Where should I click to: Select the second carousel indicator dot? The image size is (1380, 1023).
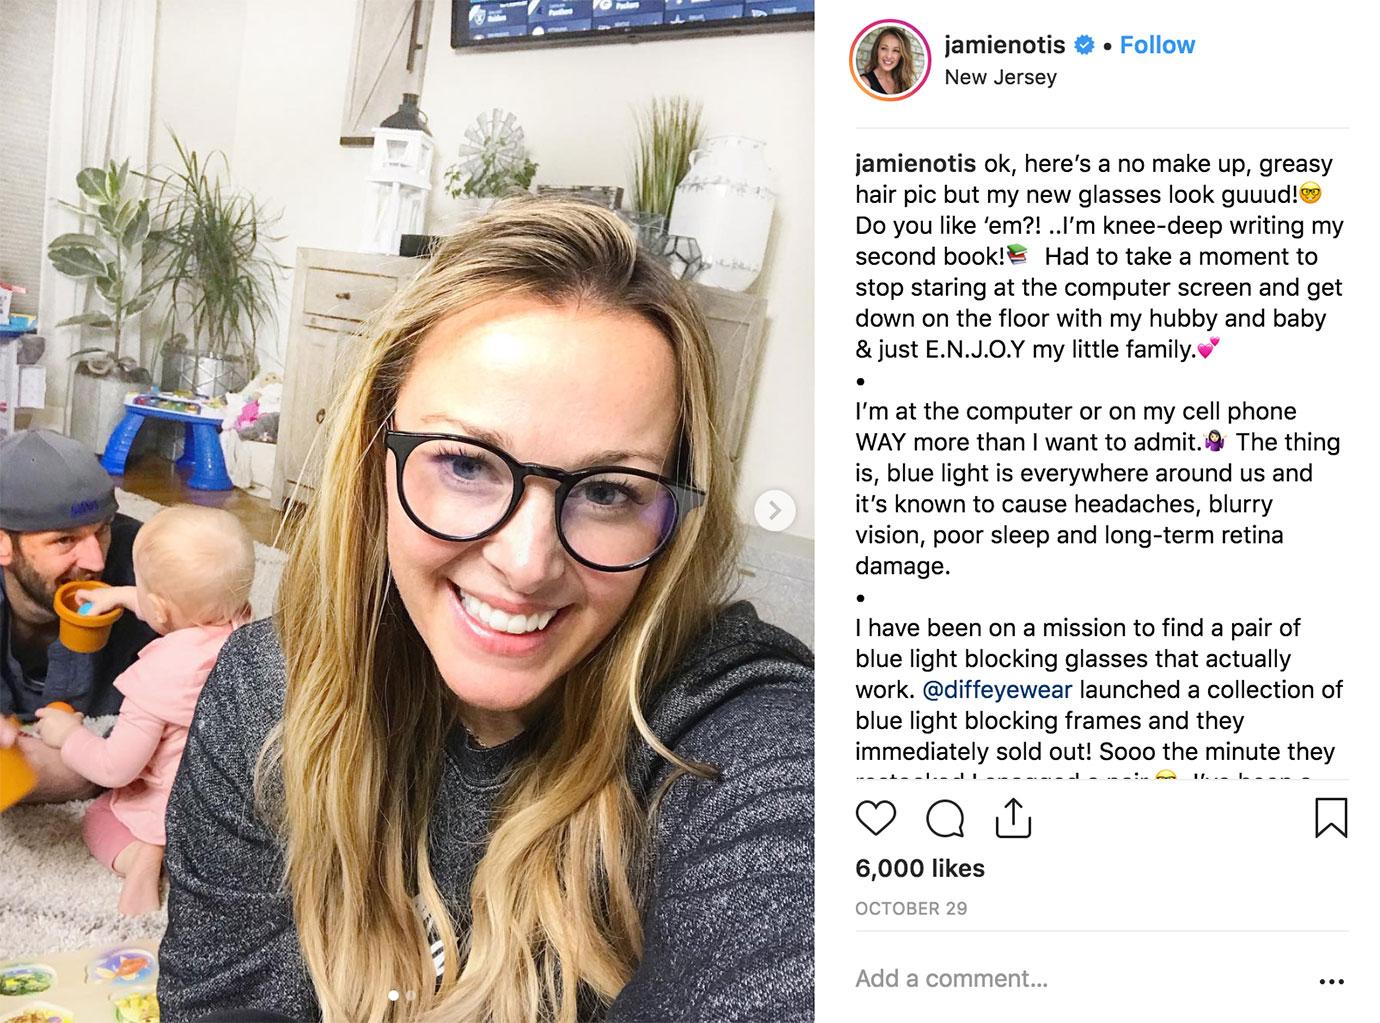pos(410,995)
